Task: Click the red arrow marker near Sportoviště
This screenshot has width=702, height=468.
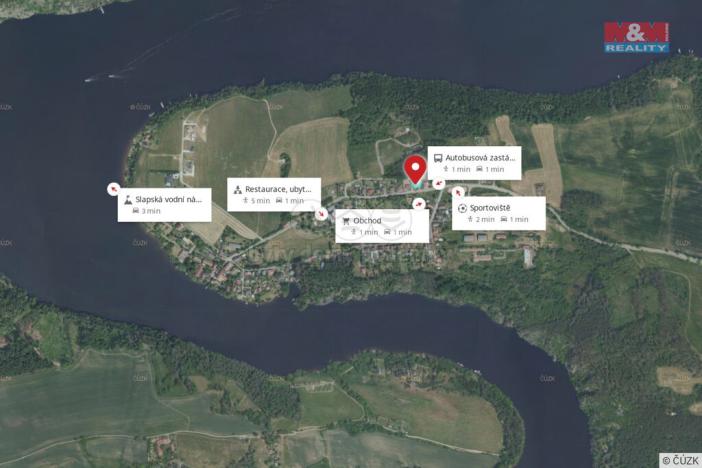Action: 458,193
